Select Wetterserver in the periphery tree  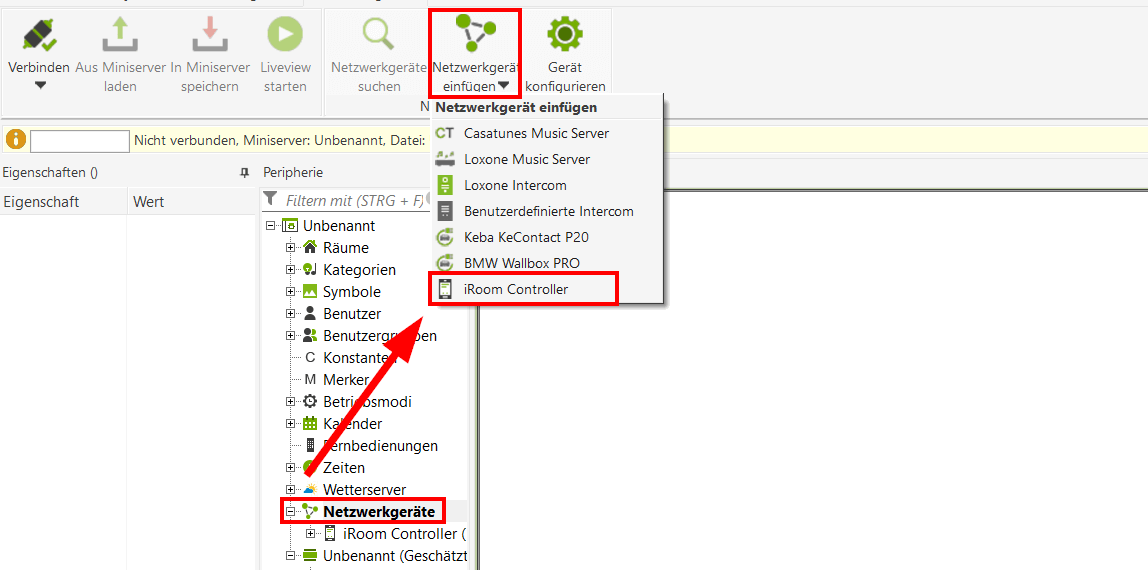[364, 490]
